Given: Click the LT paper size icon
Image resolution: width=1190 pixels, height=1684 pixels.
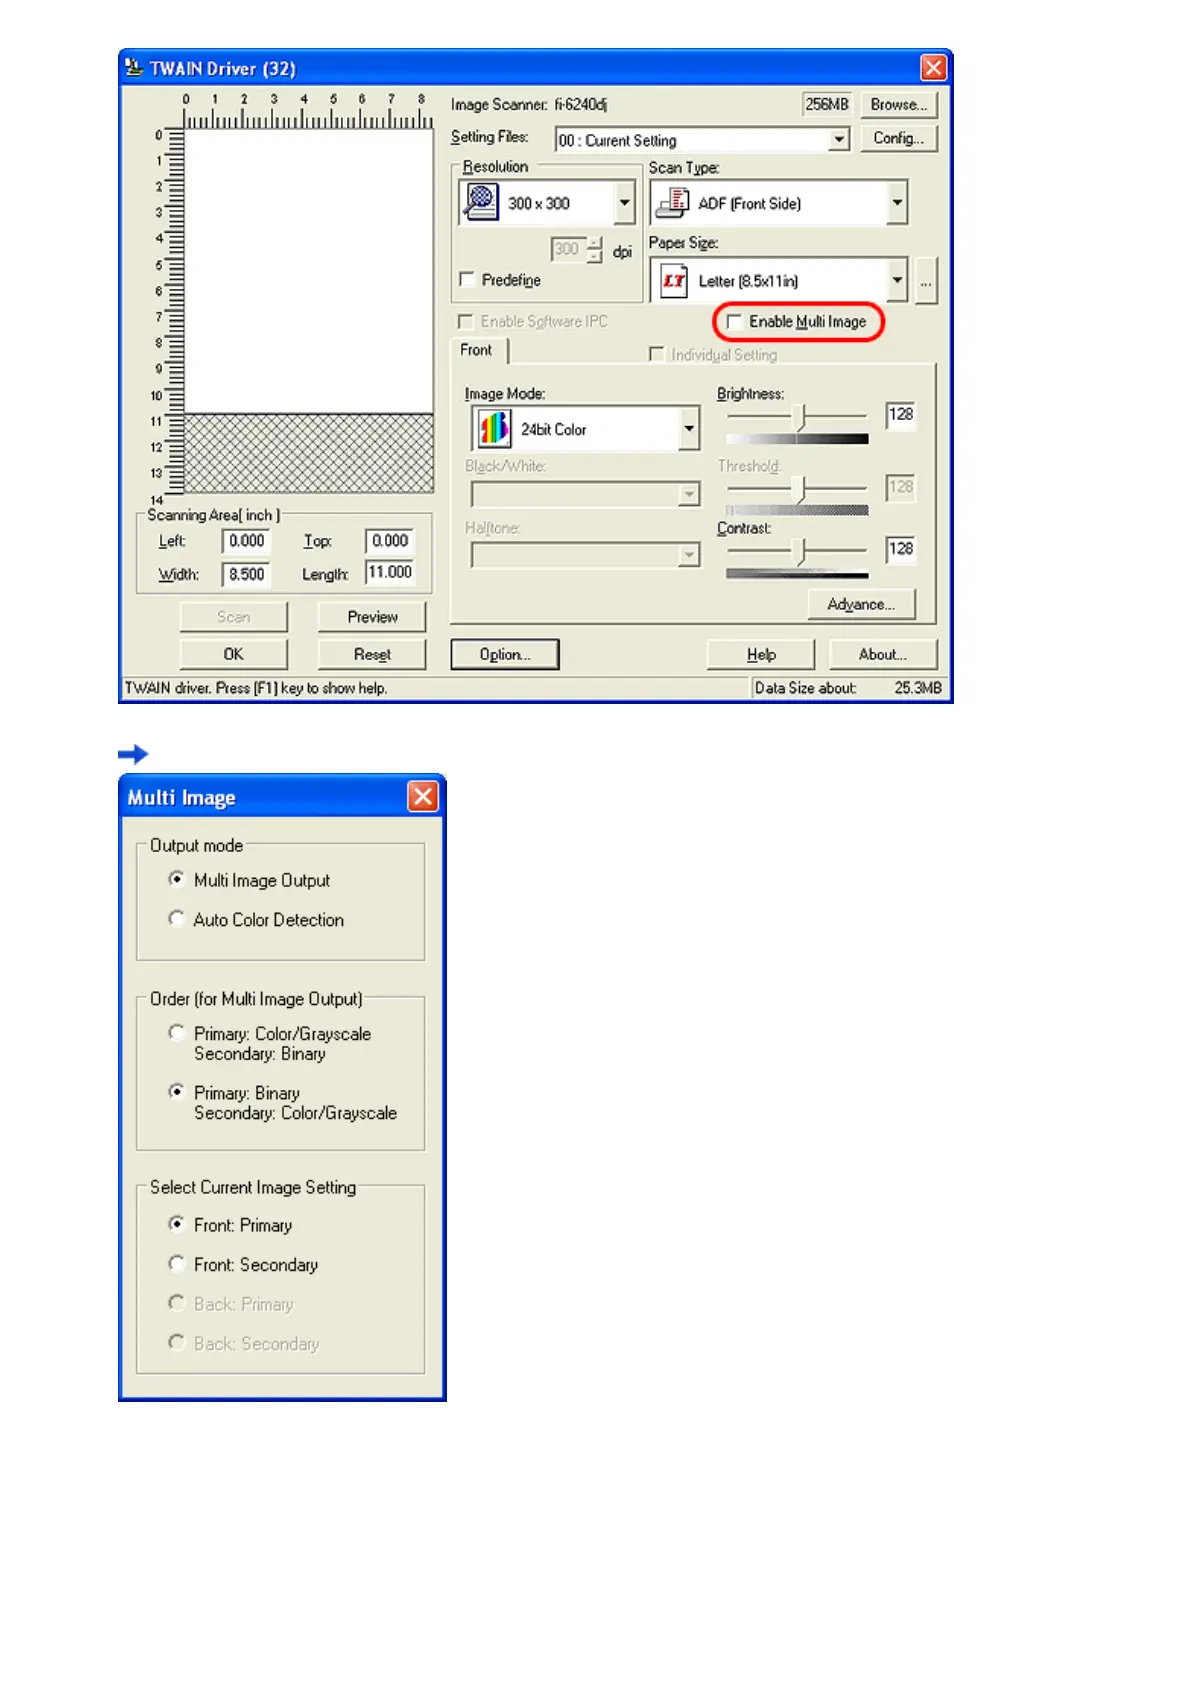Looking at the screenshot, I should [674, 280].
